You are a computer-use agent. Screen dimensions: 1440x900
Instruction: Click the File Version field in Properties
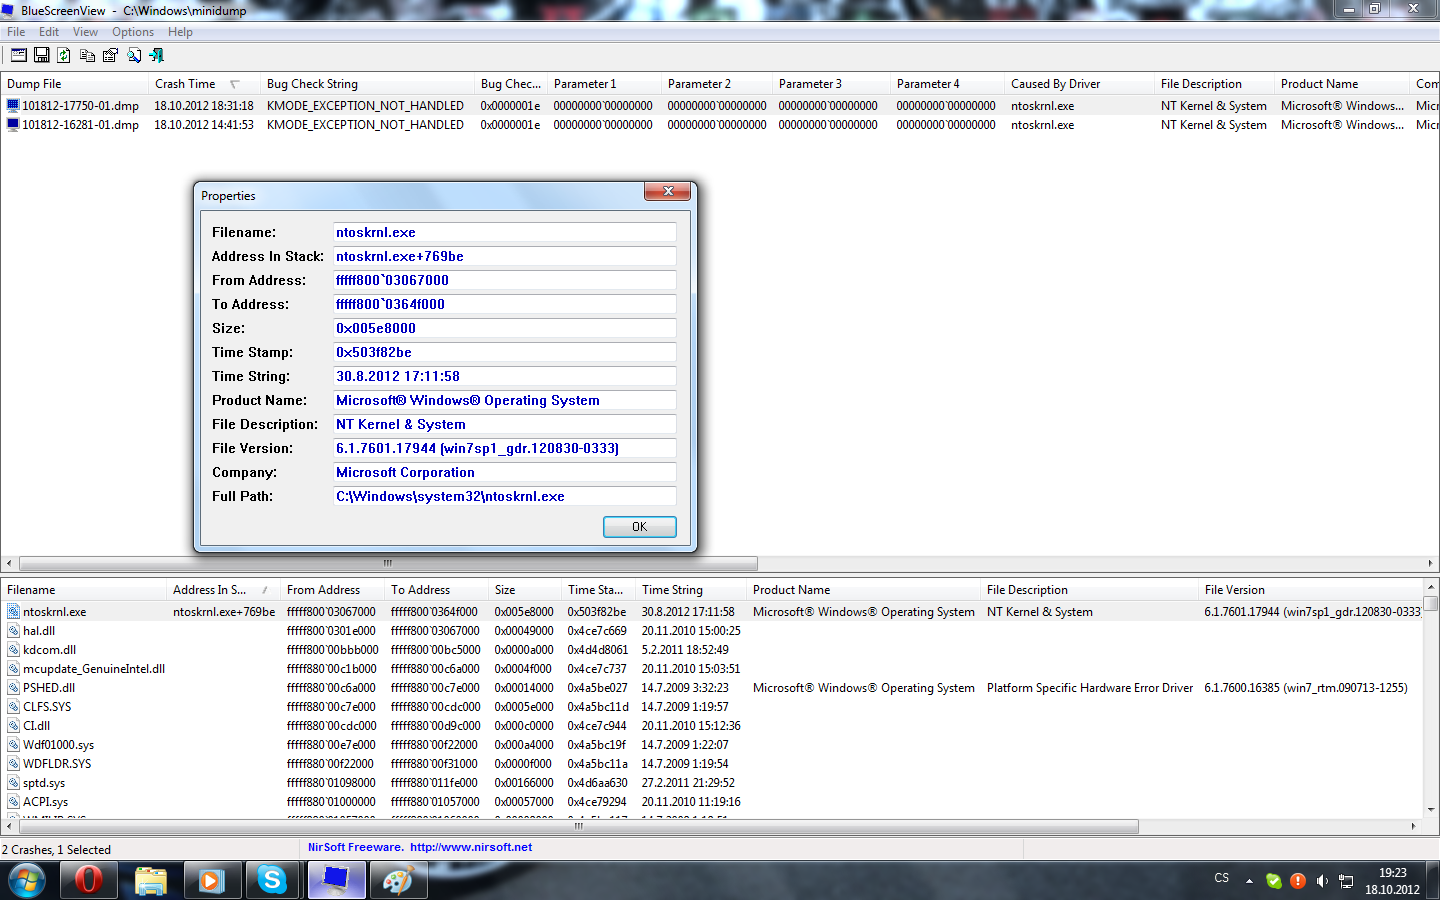pos(505,448)
